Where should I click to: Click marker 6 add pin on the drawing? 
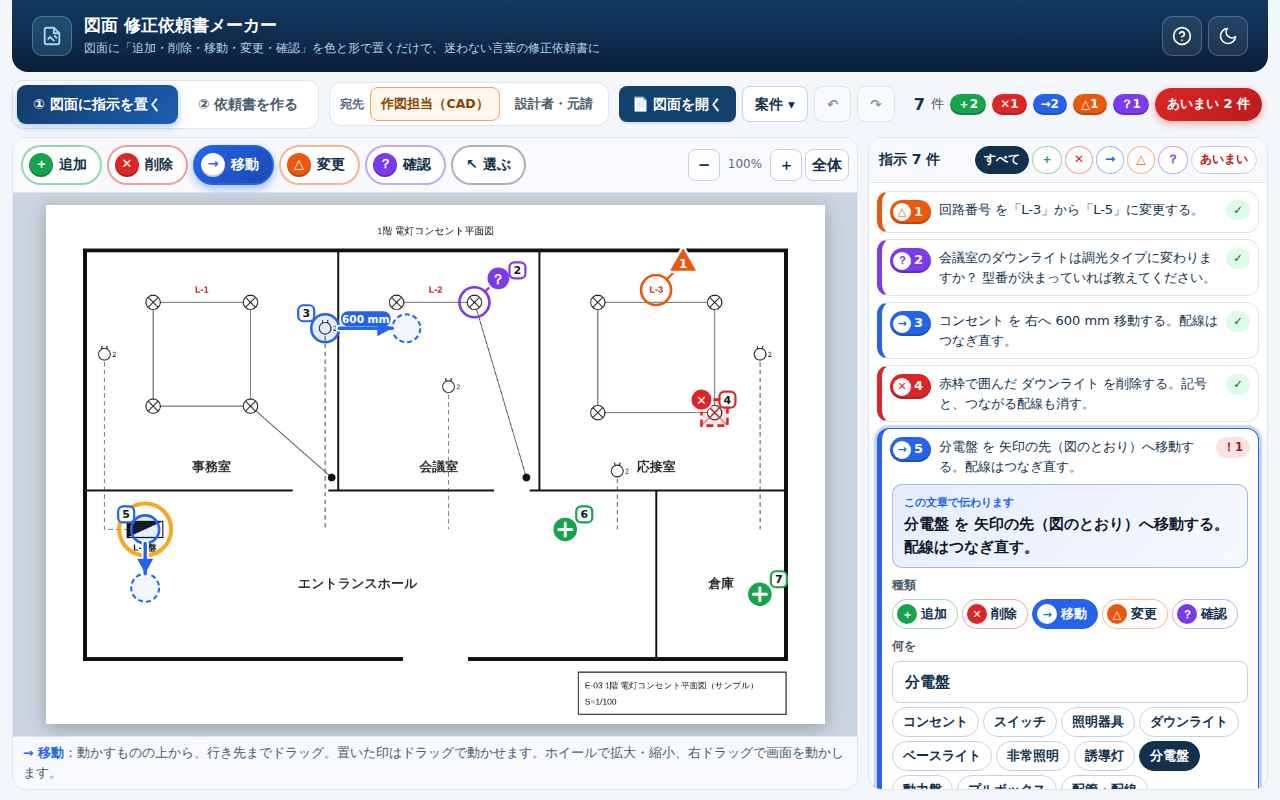[x=565, y=530]
